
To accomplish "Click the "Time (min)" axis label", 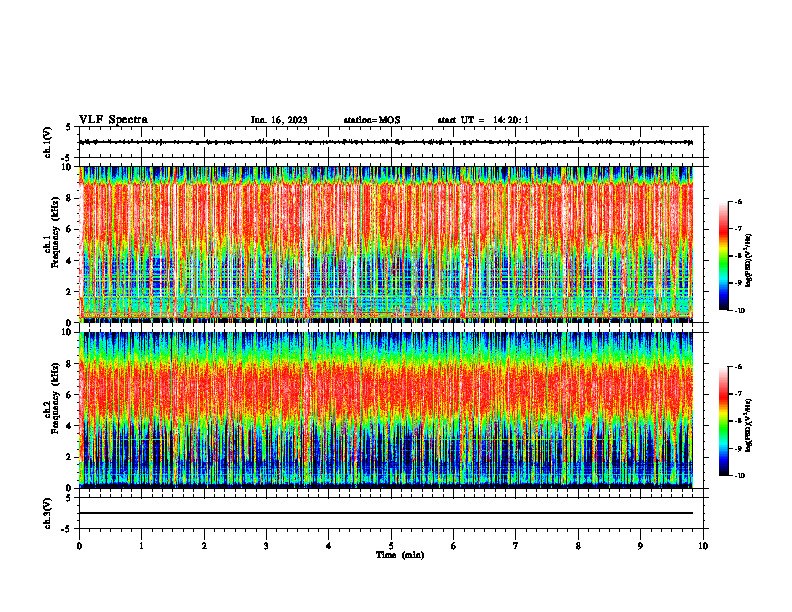I will coord(400,555).
